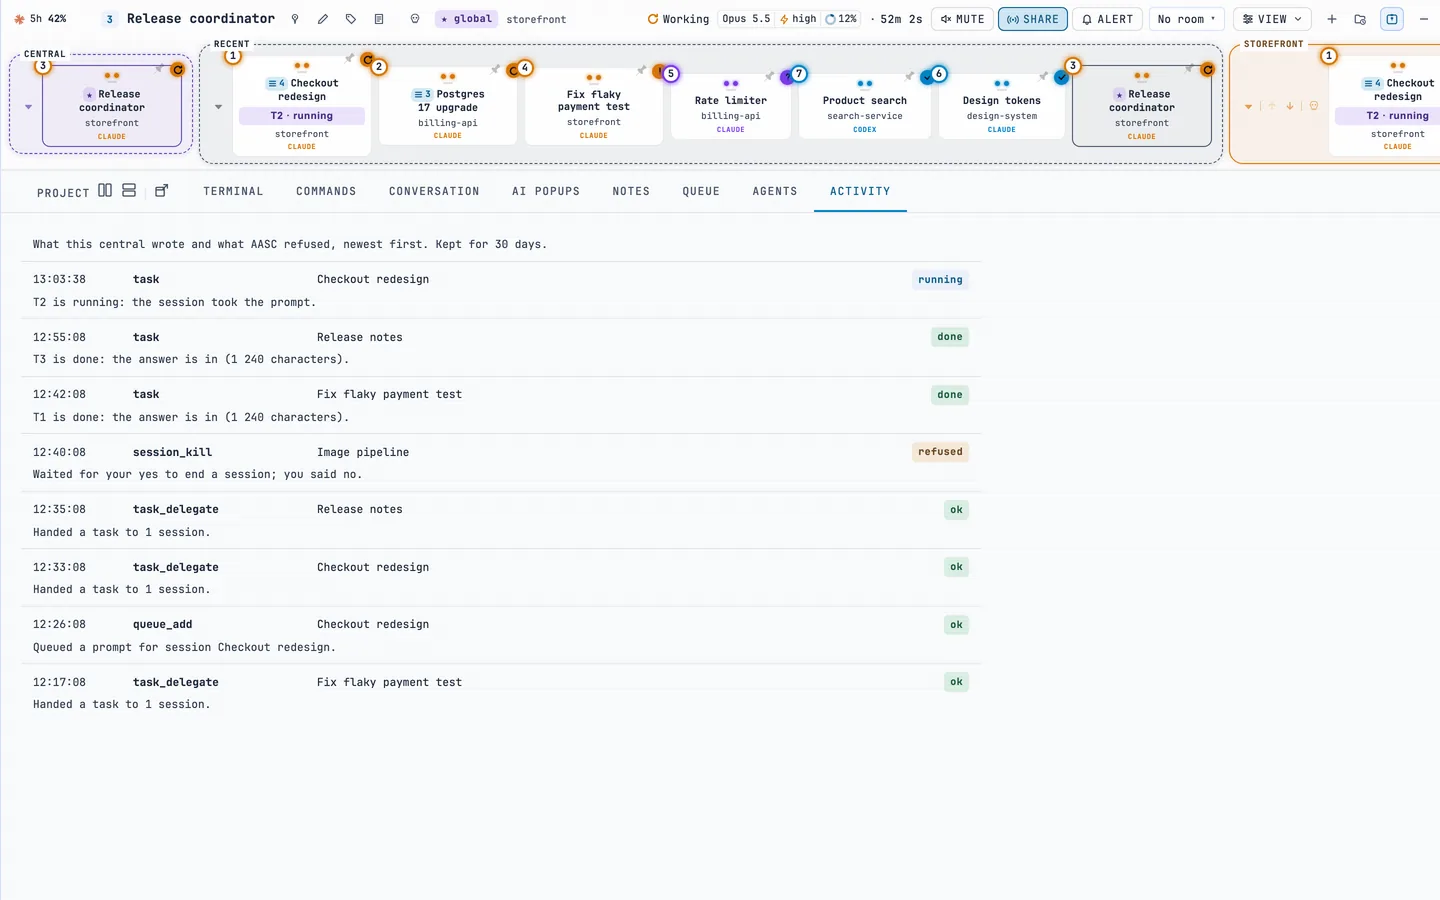This screenshot has height=900, width=1440.
Task: Click the face mask icon before global badge
Action: click(x=415, y=19)
